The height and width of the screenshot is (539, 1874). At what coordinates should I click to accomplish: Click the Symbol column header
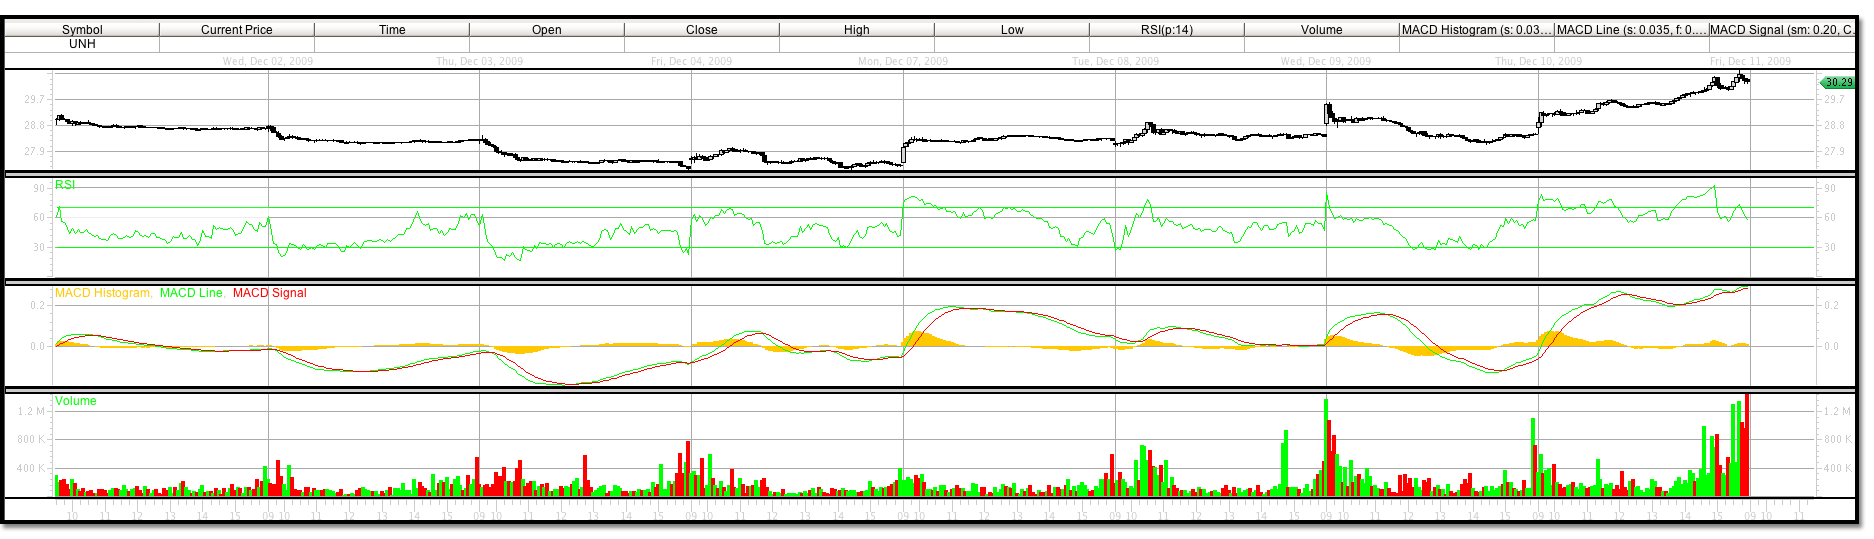(x=82, y=30)
